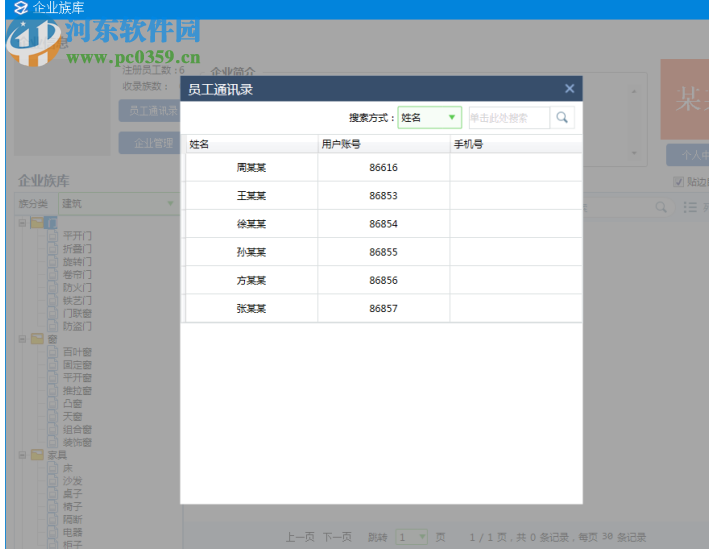Select the row for 张某某
Viewport: 709px width, 549px height.
click(383, 308)
